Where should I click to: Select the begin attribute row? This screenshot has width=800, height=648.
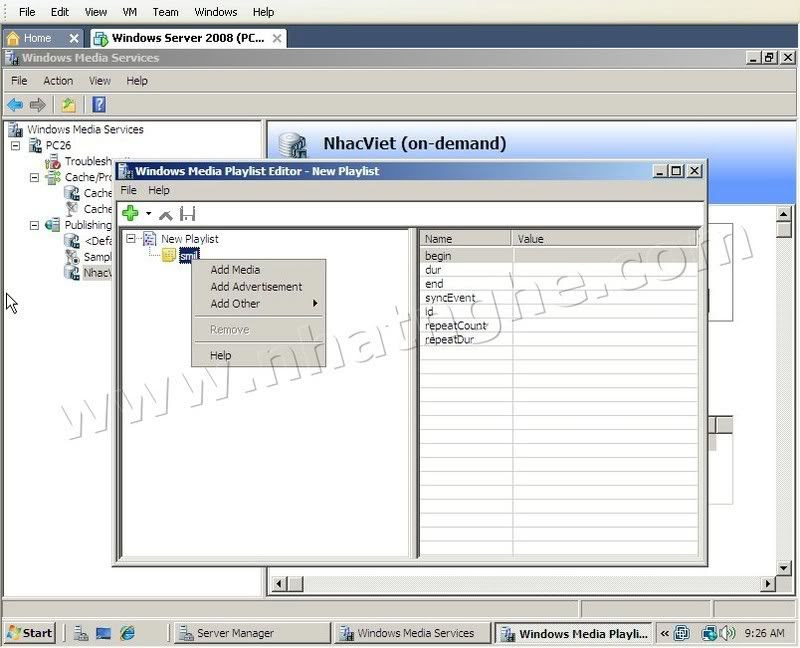tap(559, 256)
